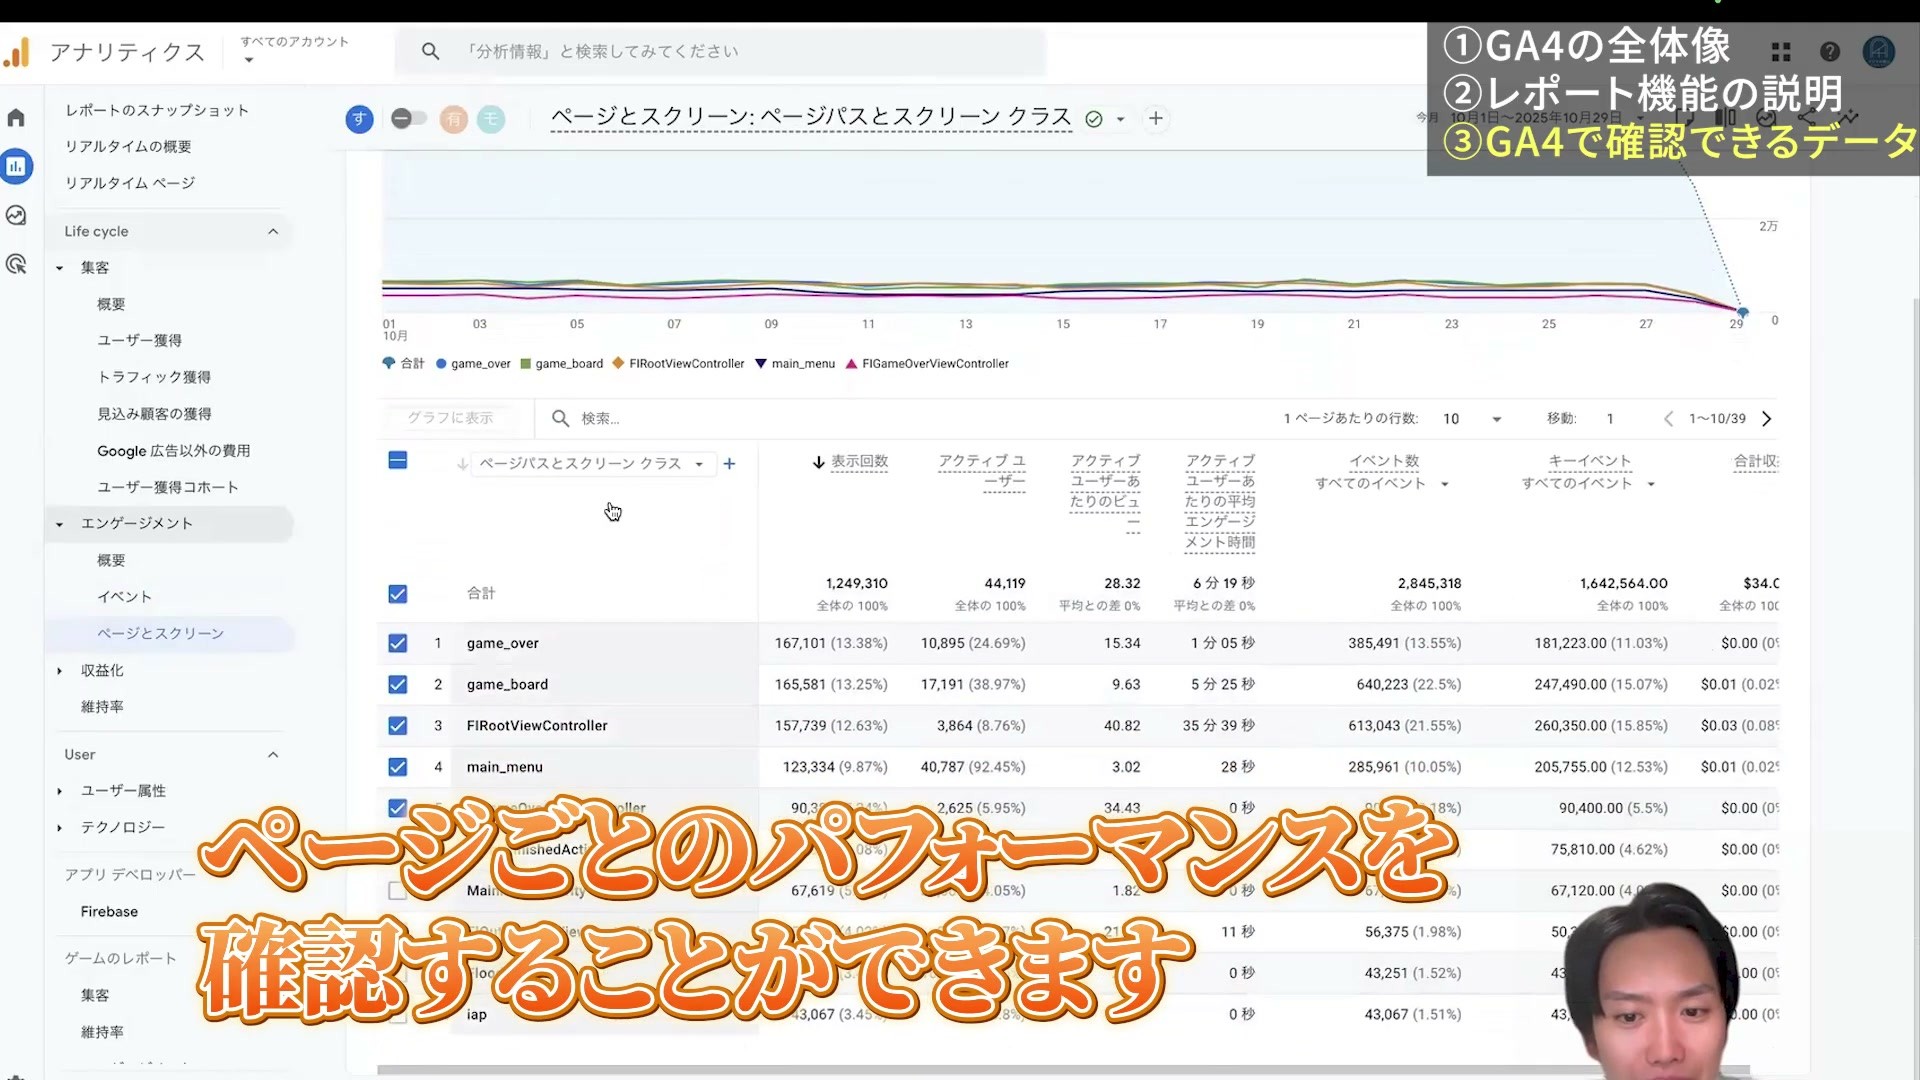Open Firebase report

point(109,912)
